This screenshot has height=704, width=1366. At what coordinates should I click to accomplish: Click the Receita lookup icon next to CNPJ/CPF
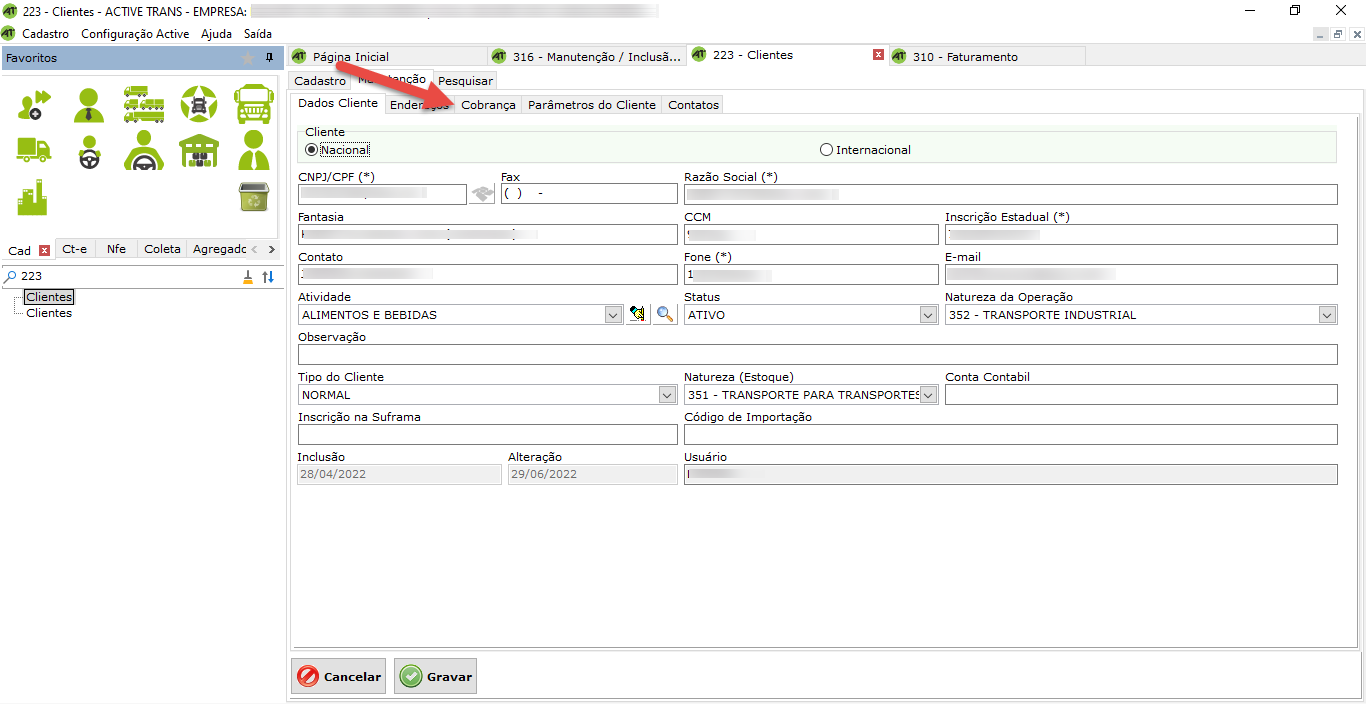coord(482,194)
